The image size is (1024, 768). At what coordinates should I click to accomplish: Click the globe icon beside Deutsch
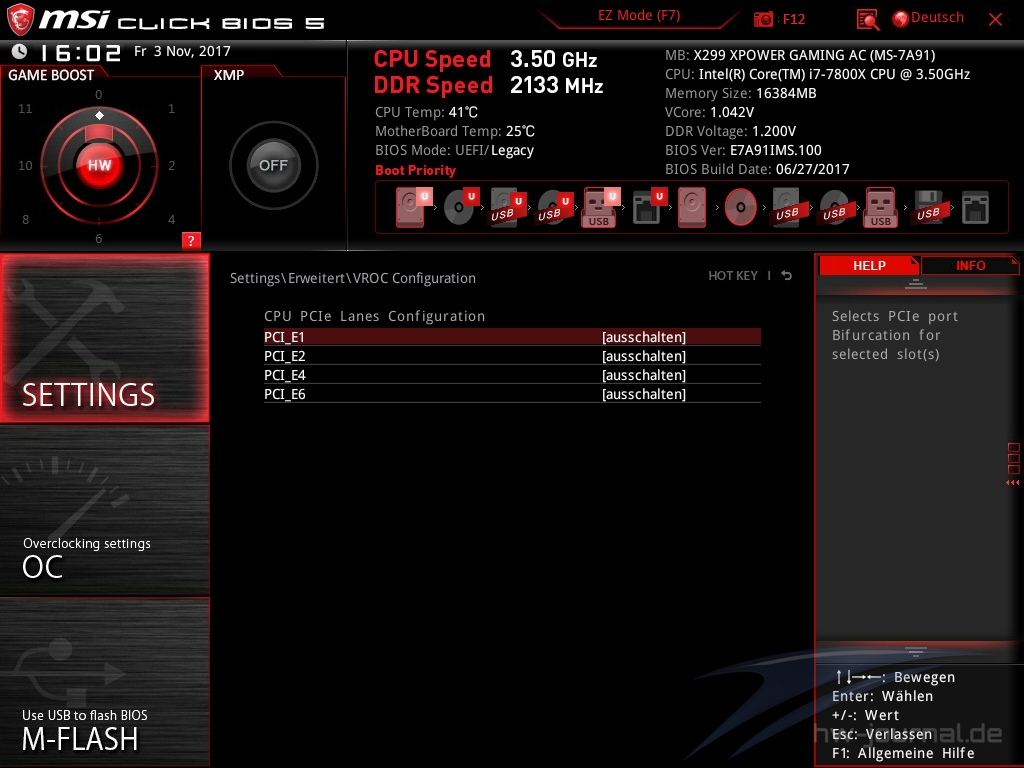pos(900,19)
